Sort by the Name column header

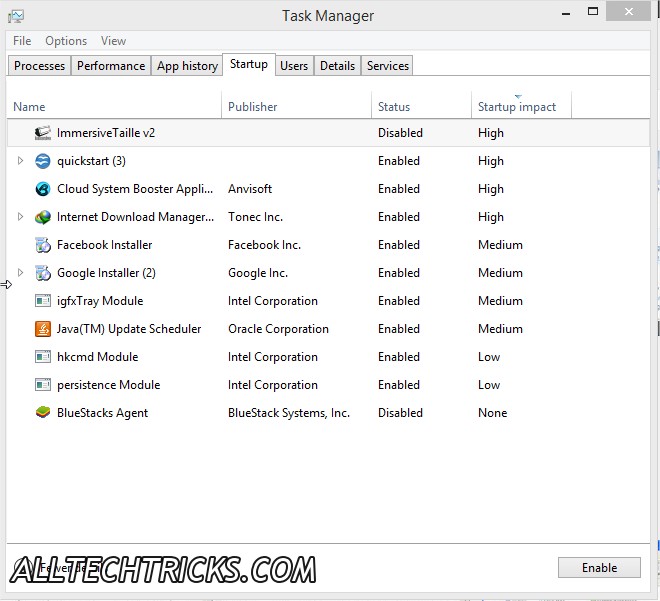tap(114, 106)
